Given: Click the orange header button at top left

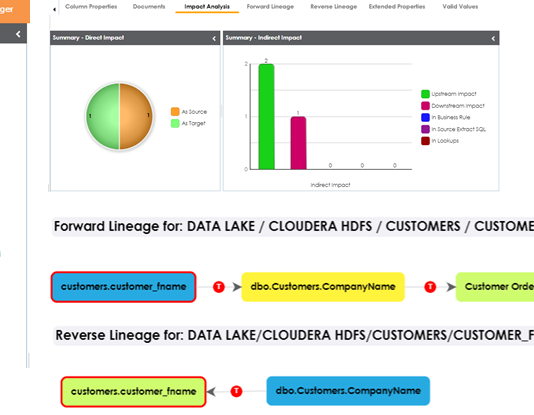Looking at the screenshot, I should tap(15, 11).
